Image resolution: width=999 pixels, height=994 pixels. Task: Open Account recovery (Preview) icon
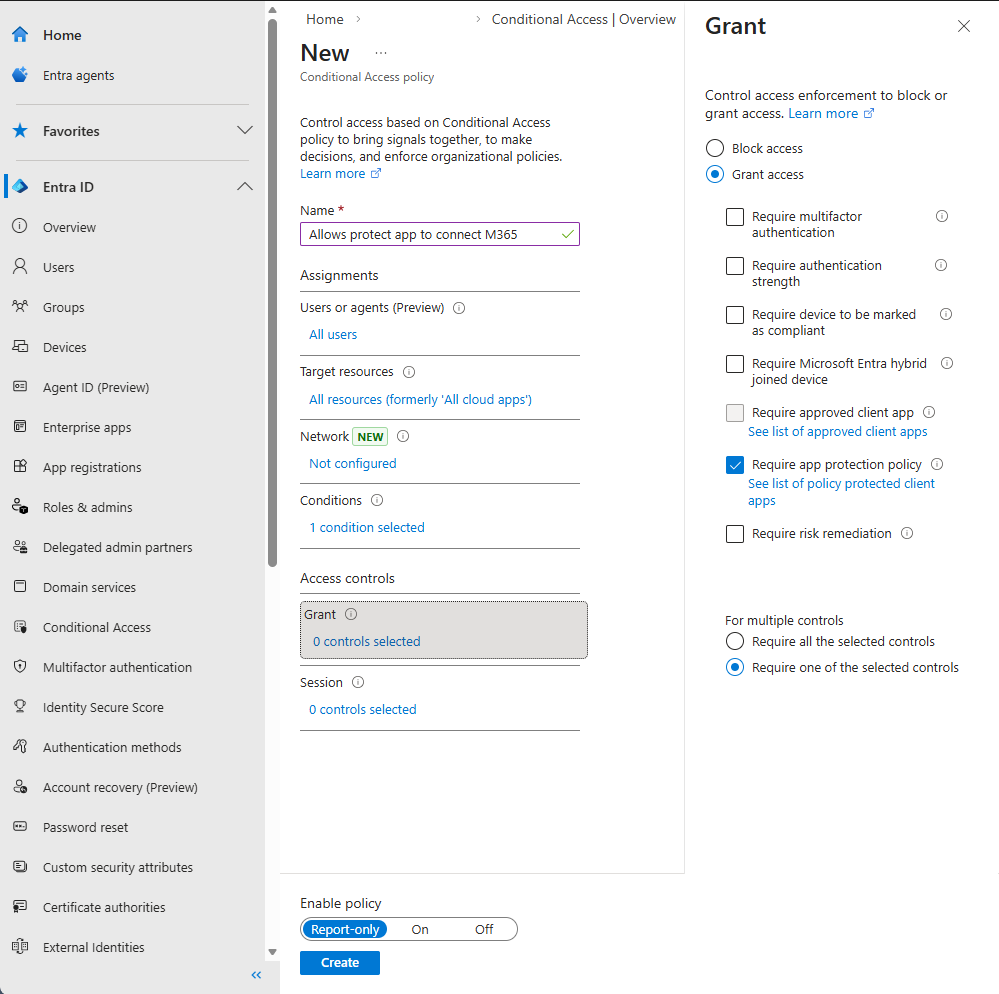pos(20,787)
